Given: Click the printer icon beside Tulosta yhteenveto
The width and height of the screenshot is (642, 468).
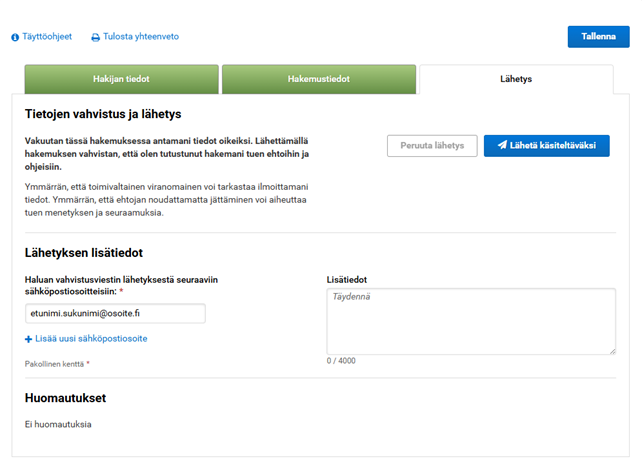Looking at the screenshot, I should [x=96, y=37].
